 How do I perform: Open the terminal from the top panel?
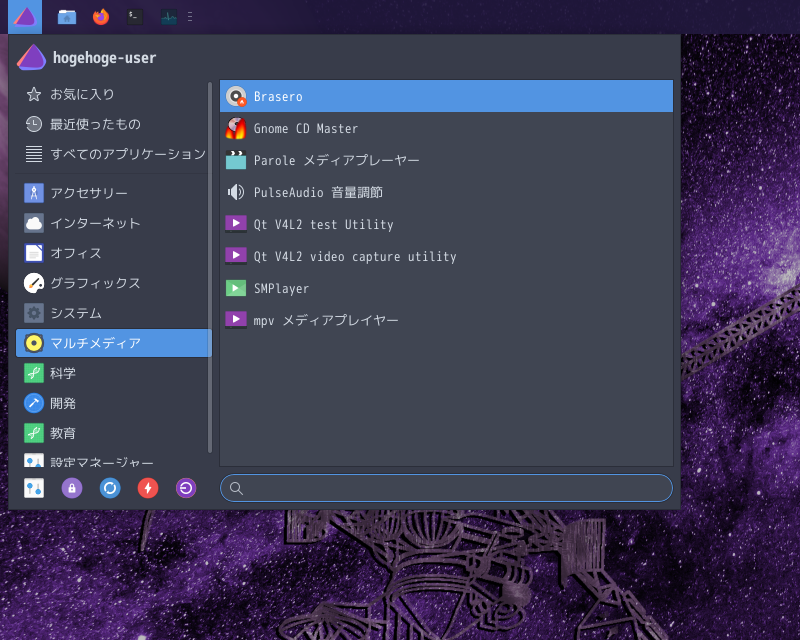(x=135, y=17)
